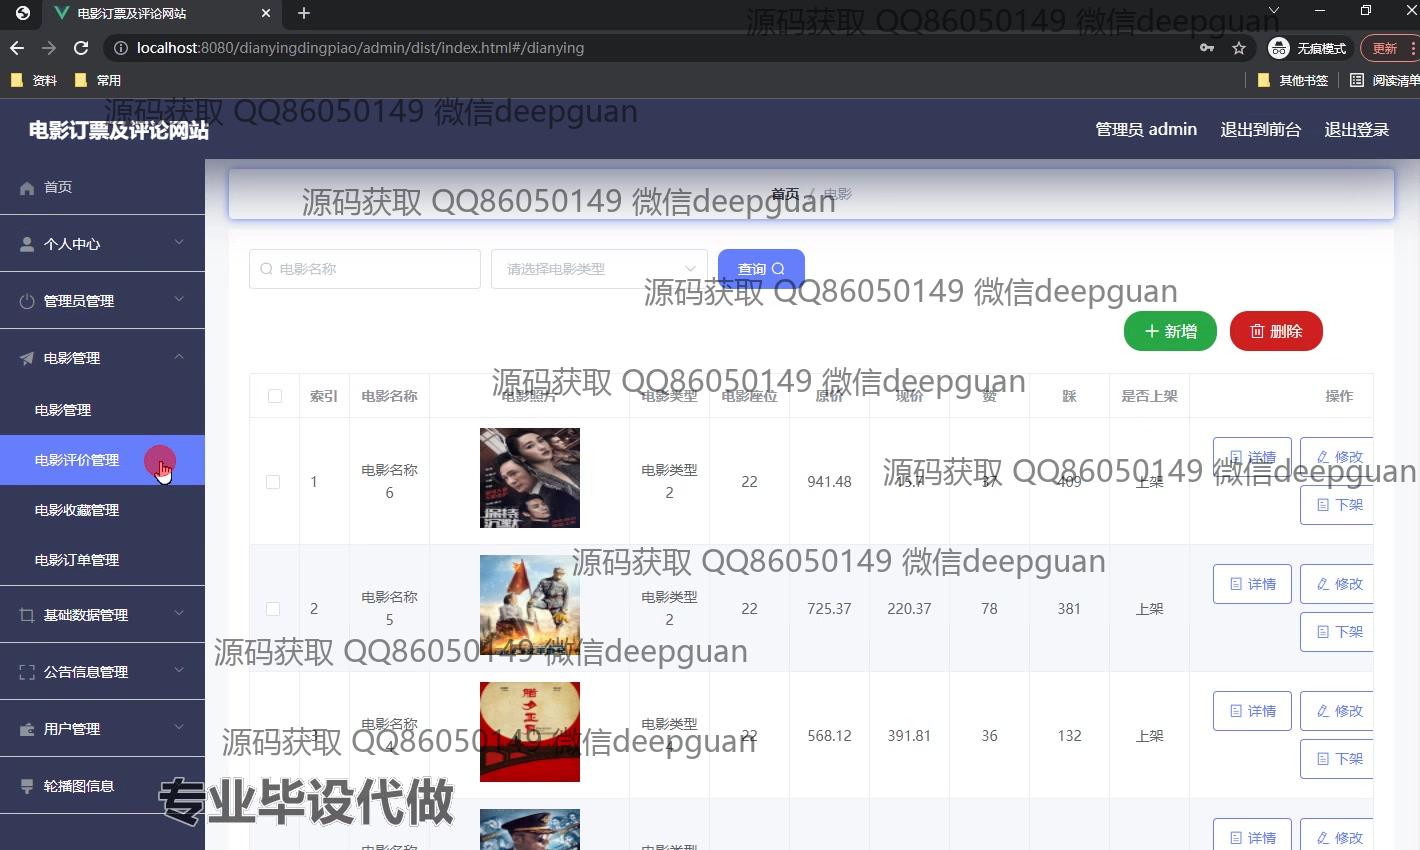This screenshot has height=850, width=1420.
Task: Click 修改 for 电影名称 6 row
Action: pos(1338,457)
